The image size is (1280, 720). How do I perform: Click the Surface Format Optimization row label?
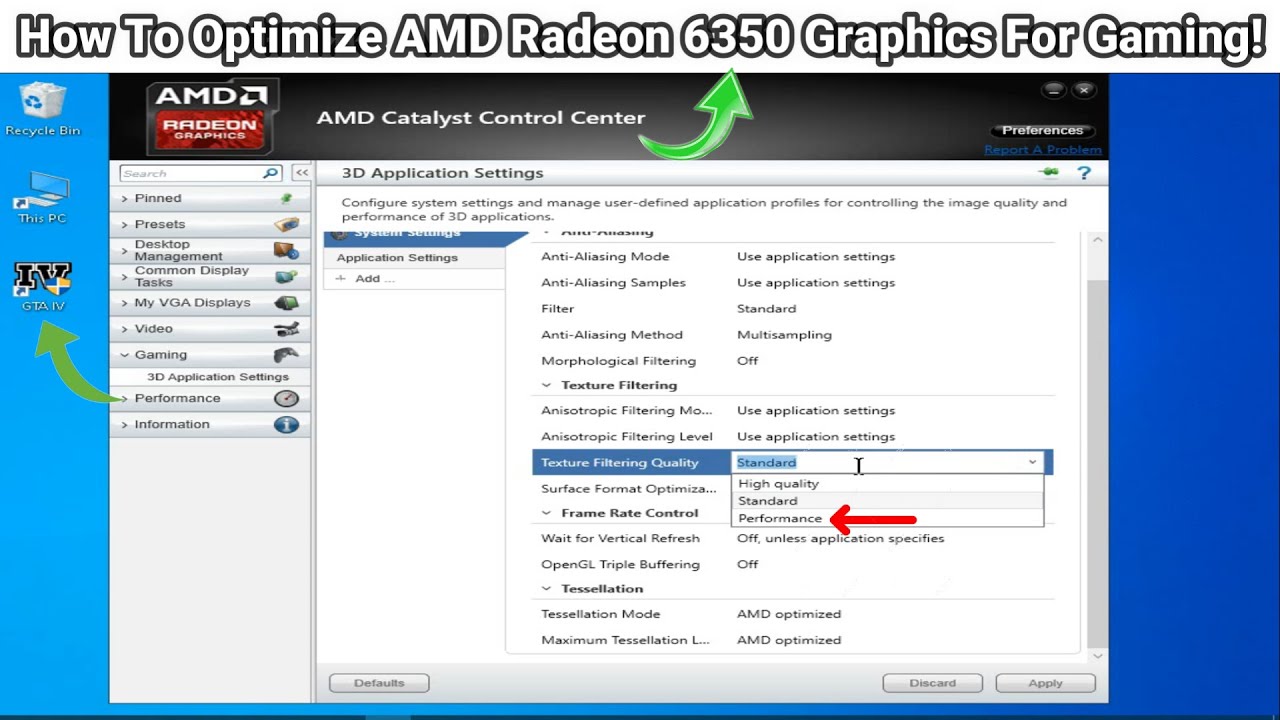coord(629,489)
